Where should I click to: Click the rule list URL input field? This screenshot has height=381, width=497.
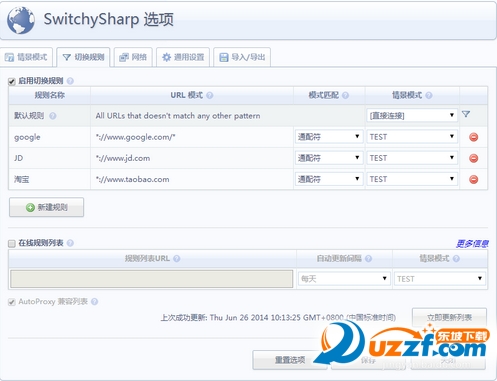tap(152, 279)
